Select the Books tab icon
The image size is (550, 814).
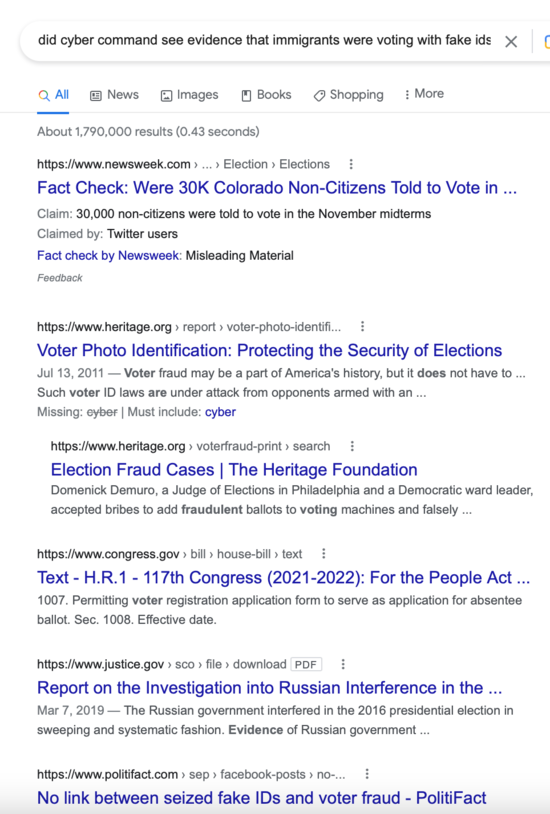coord(246,96)
